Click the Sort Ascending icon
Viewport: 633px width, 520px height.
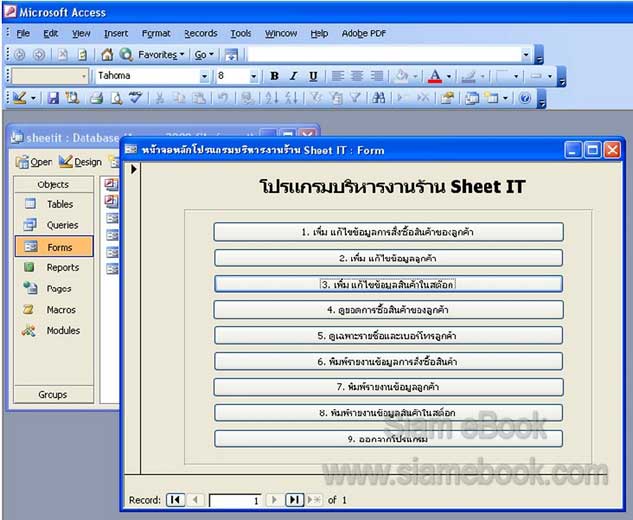coord(271,98)
